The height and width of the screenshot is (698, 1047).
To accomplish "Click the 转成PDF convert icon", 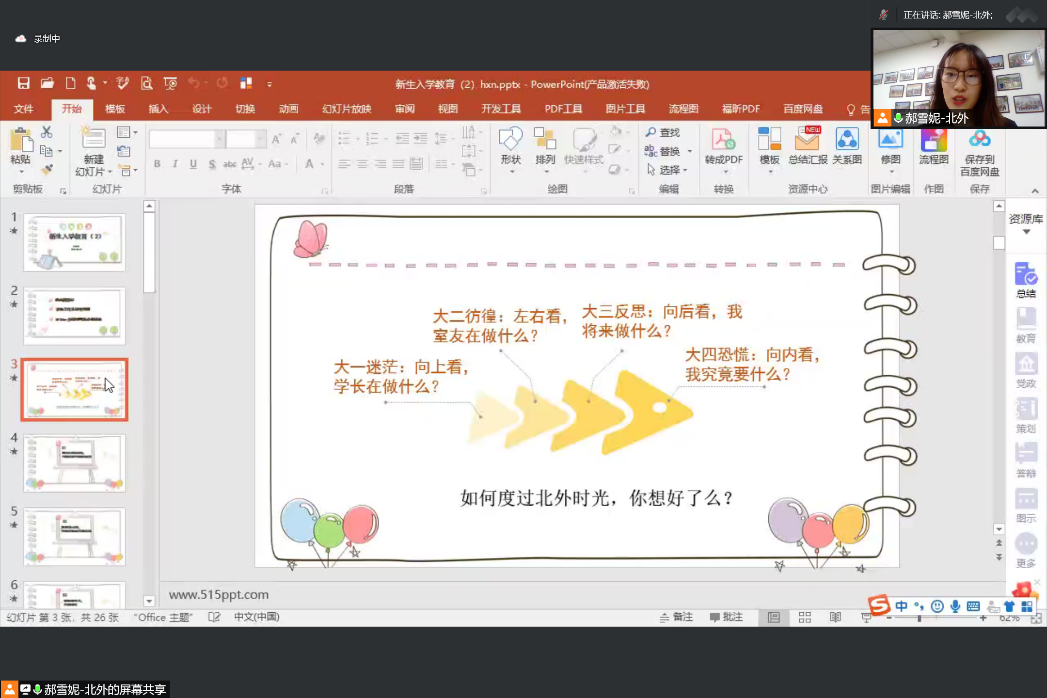I will click(x=723, y=146).
